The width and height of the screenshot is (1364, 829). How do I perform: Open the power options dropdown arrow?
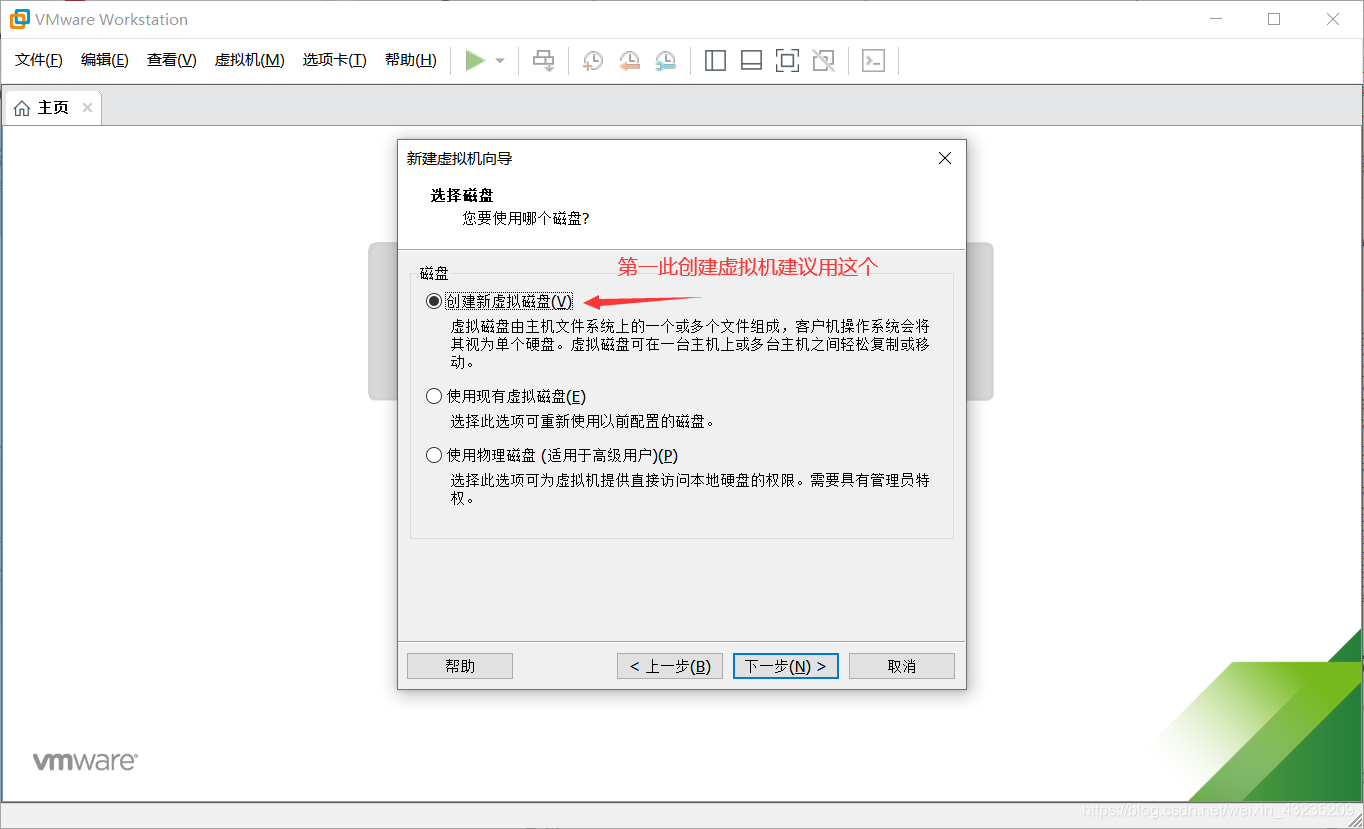coord(500,61)
